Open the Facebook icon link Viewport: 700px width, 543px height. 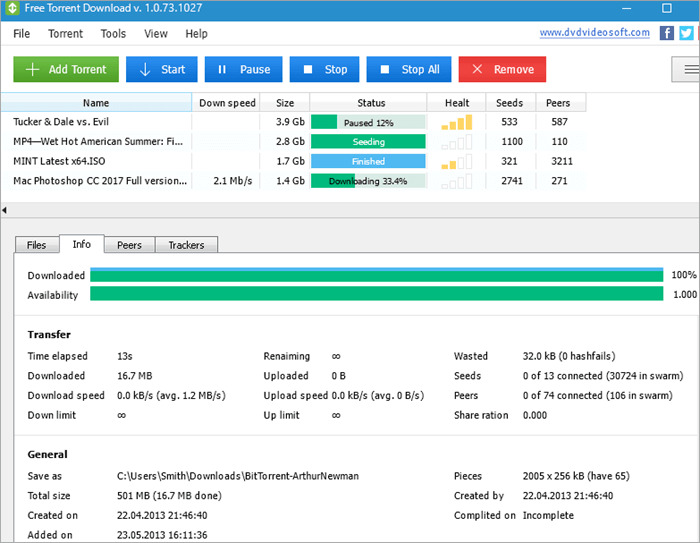coord(667,33)
